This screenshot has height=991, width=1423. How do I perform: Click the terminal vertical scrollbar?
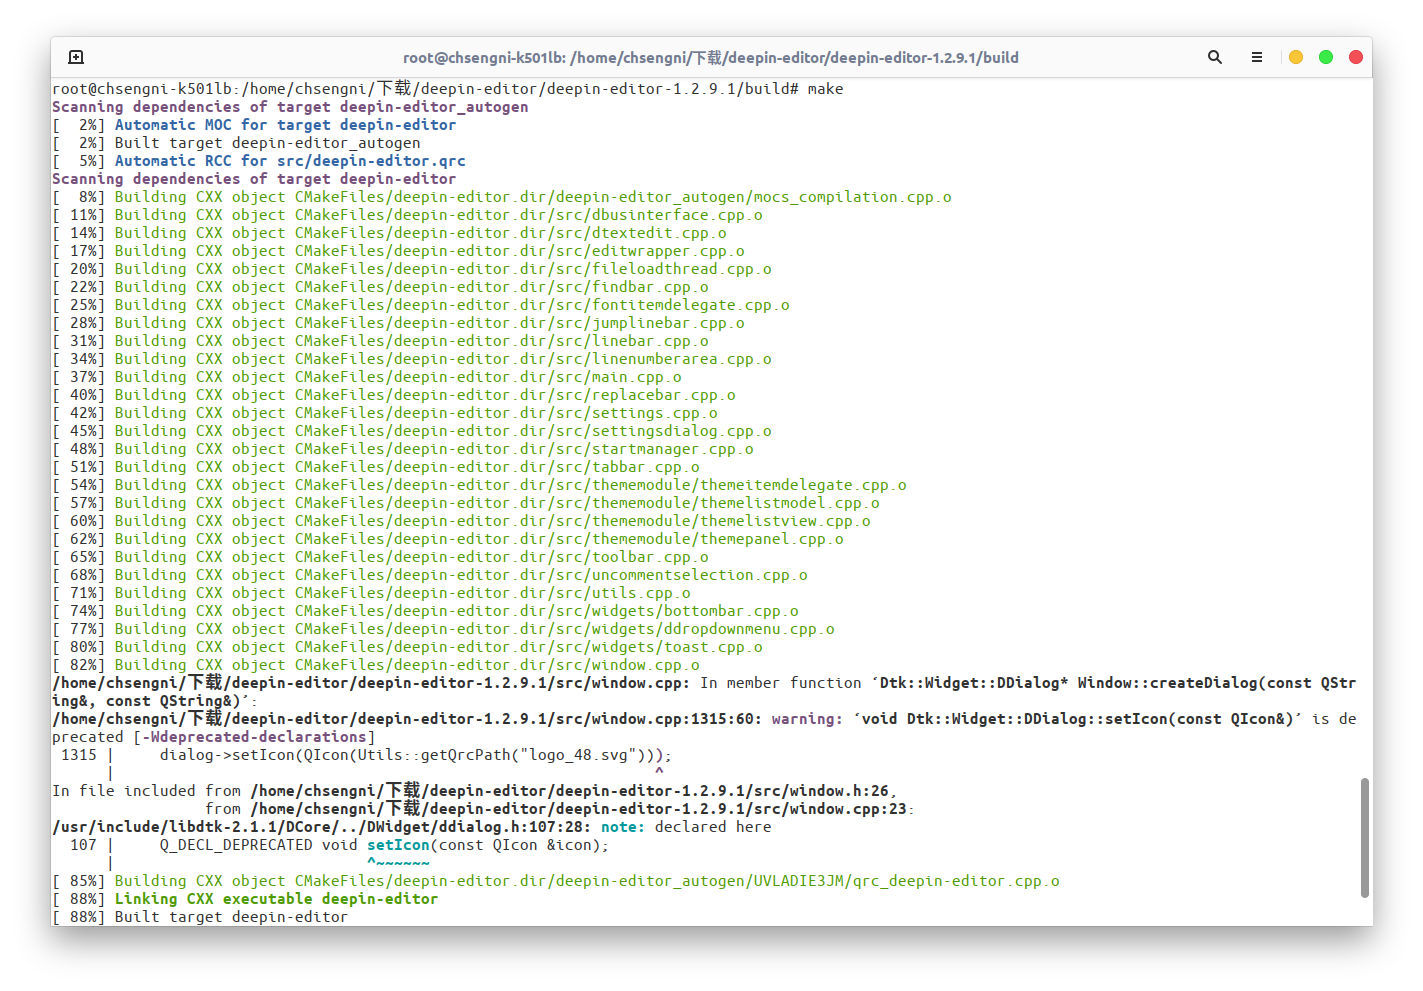[x=1365, y=838]
